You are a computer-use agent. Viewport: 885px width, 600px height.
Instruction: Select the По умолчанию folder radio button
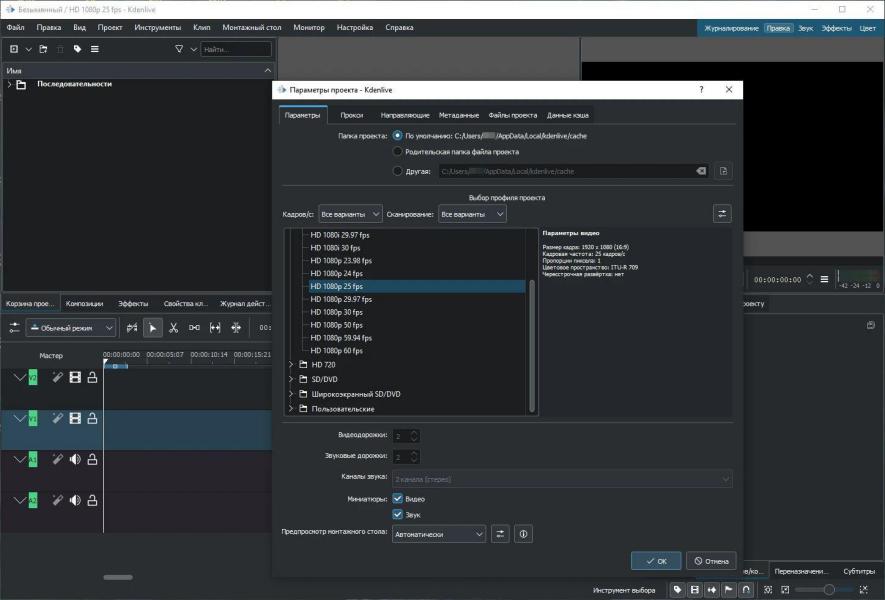click(x=397, y=135)
